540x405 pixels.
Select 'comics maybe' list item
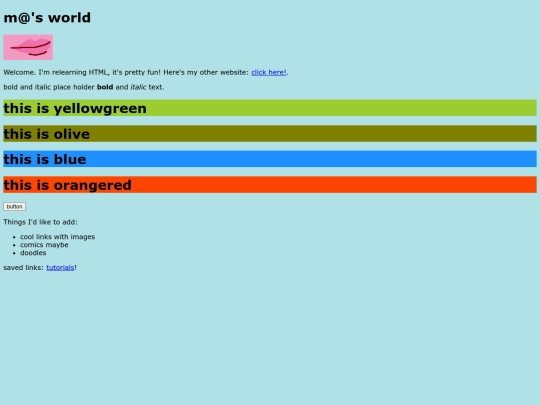click(44, 245)
